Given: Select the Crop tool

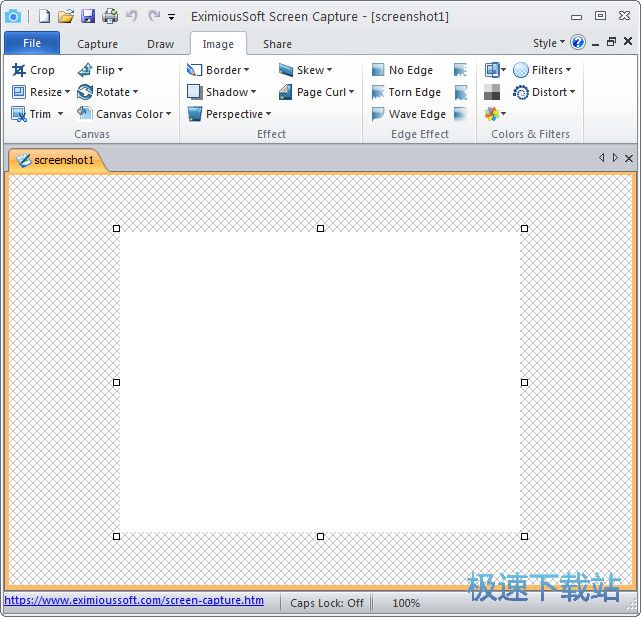Looking at the screenshot, I should click(34, 70).
